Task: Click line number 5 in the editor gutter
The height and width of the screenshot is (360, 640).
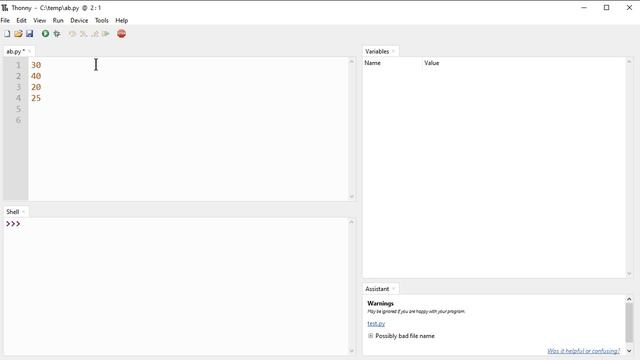Action: [18, 109]
